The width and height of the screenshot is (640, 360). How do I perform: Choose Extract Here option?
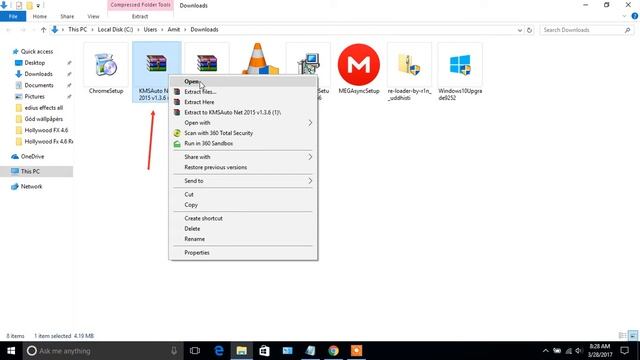click(243, 102)
